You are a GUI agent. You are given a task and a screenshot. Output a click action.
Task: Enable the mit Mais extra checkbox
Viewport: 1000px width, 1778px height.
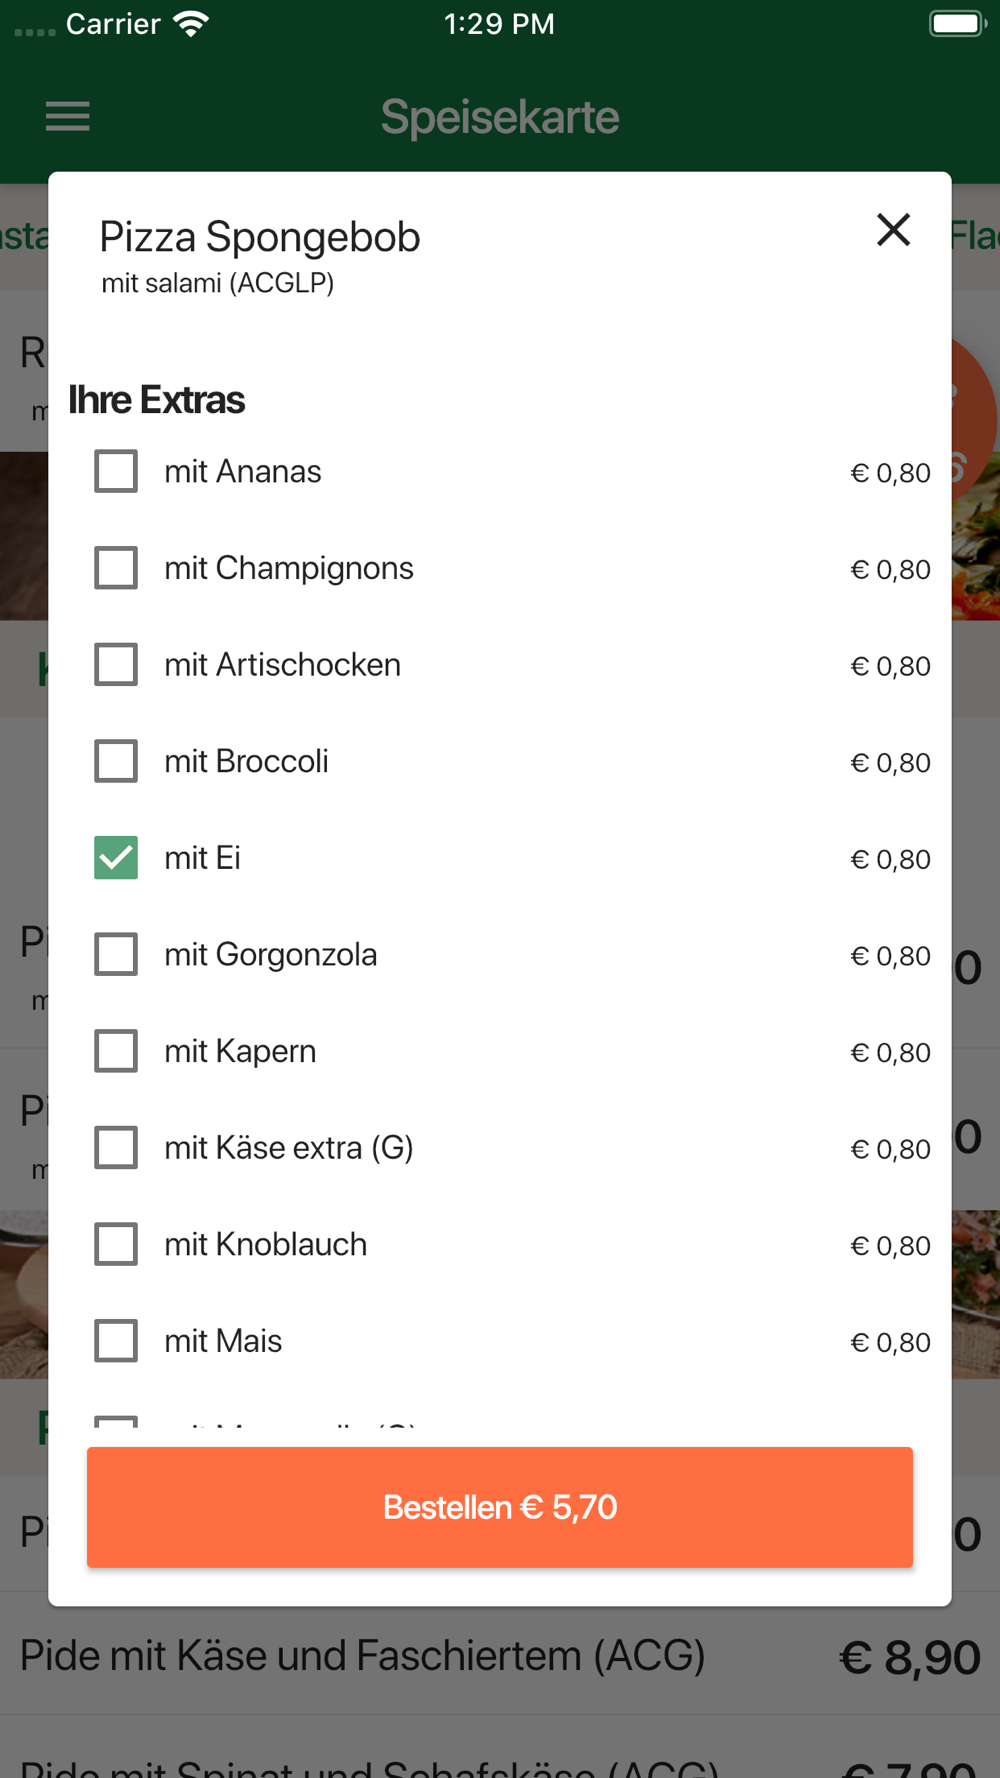click(116, 1341)
